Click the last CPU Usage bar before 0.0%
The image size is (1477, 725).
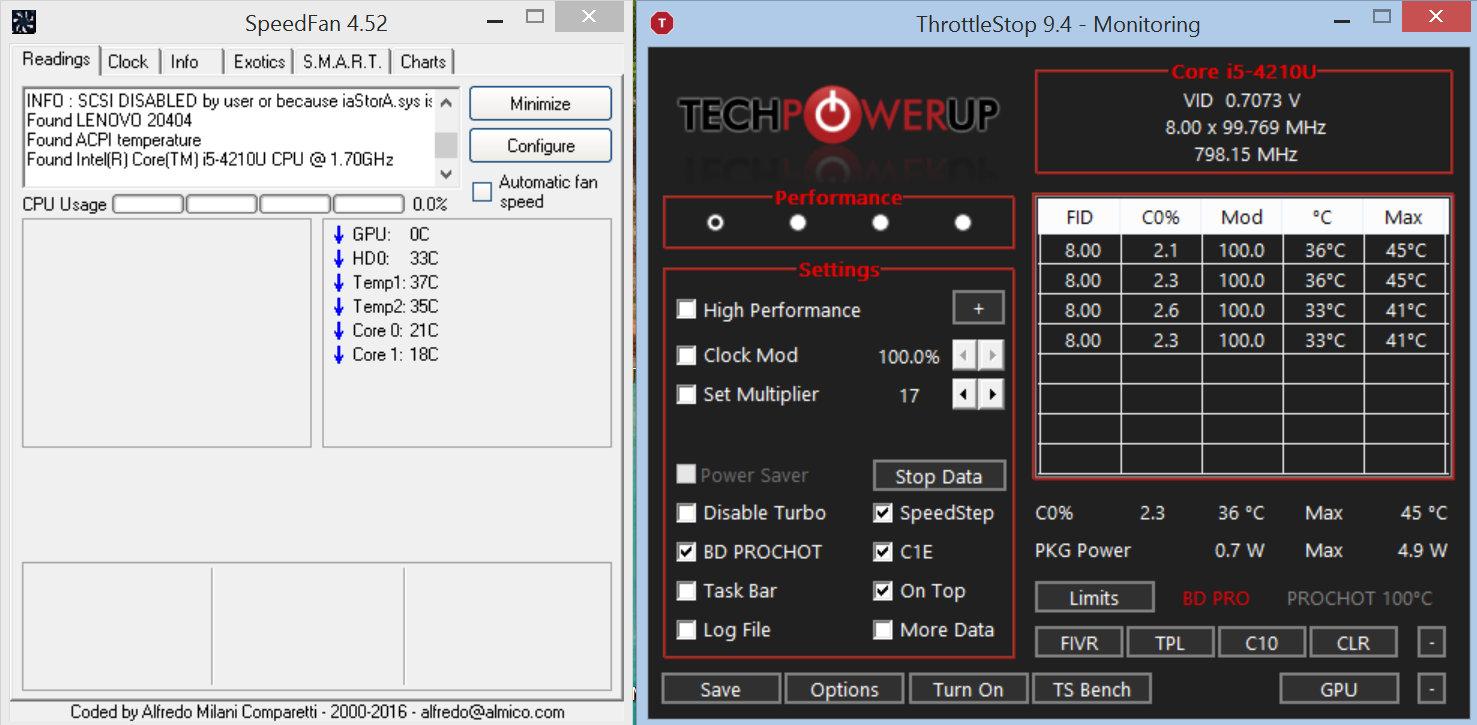[x=368, y=204]
